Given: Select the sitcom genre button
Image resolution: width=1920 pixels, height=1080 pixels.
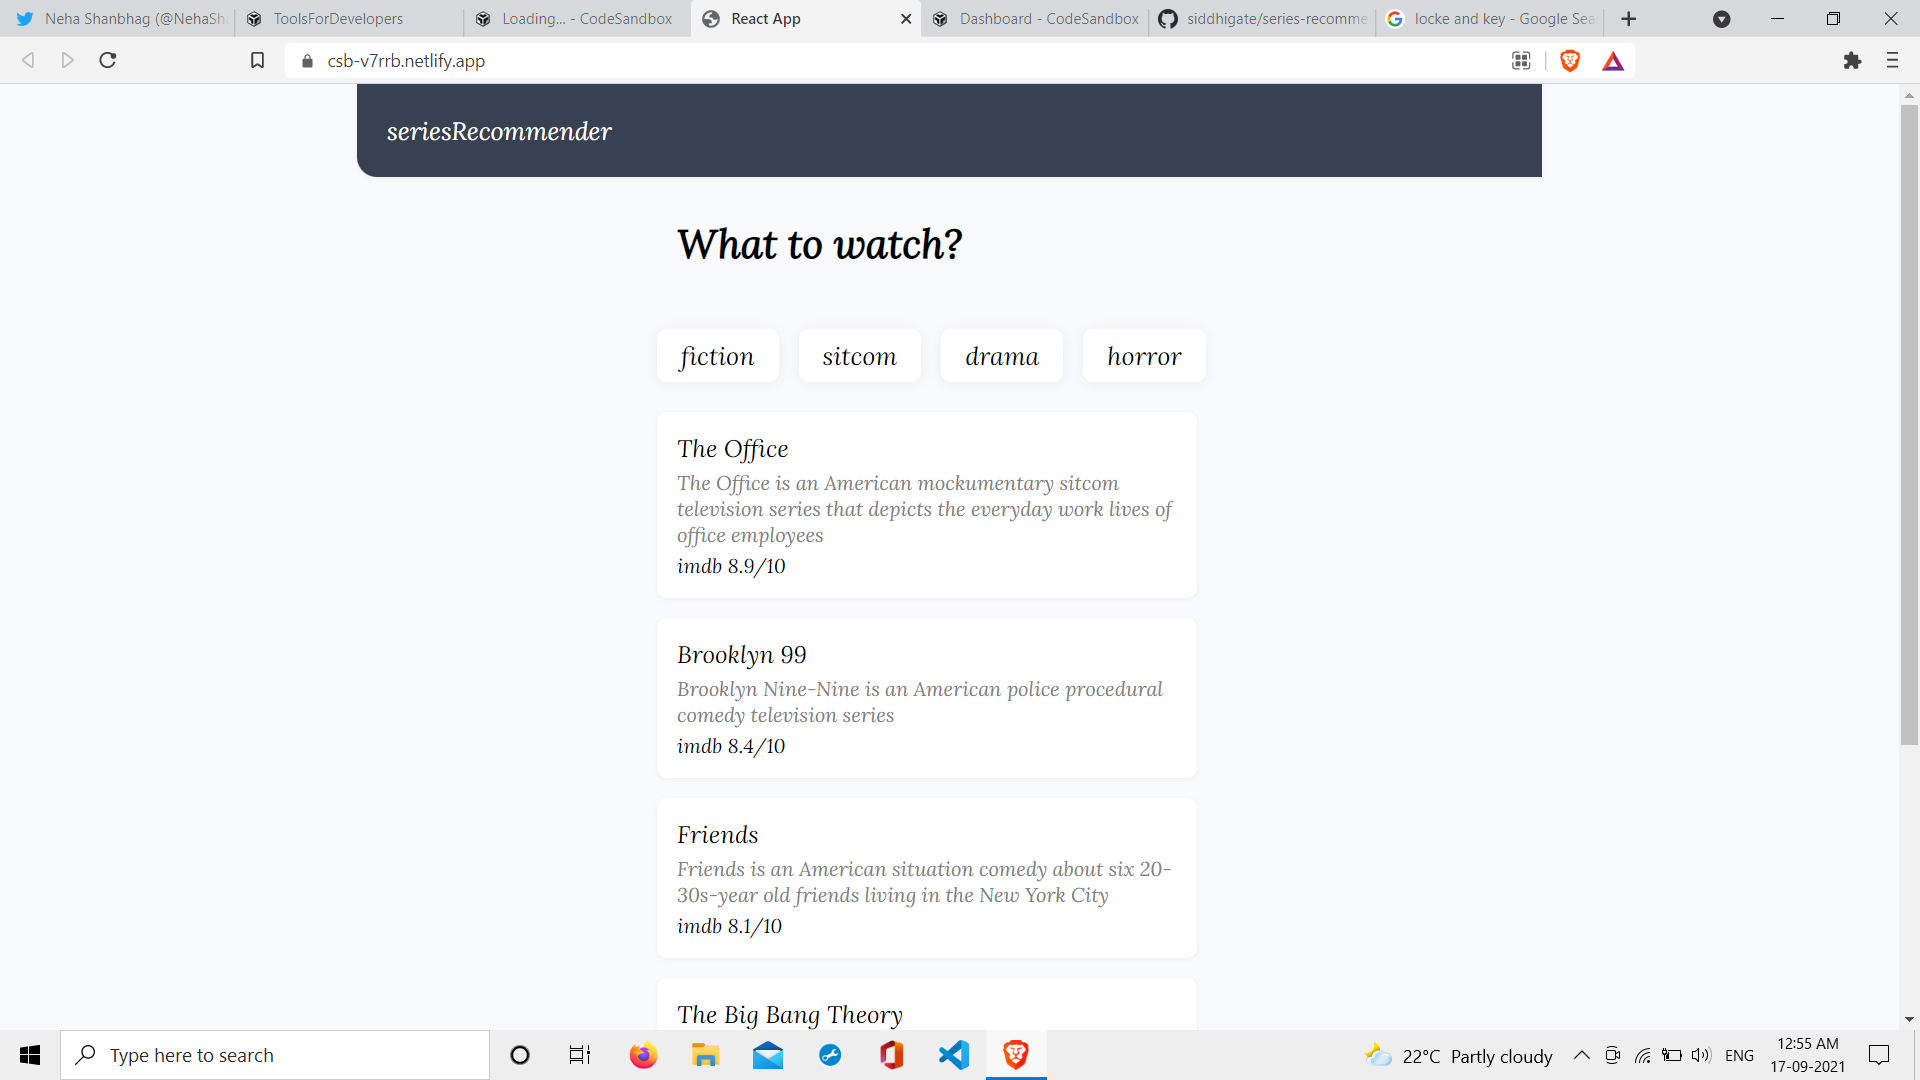Looking at the screenshot, I should pyautogui.click(x=859, y=356).
